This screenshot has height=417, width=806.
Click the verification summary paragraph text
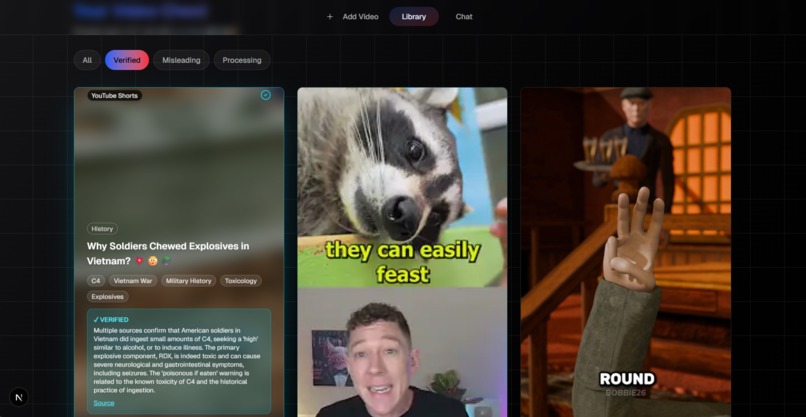[x=177, y=360]
